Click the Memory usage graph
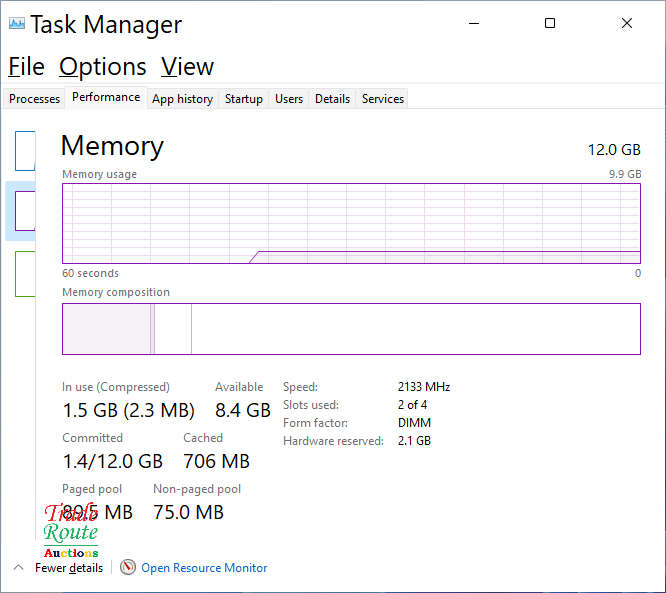The image size is (666, 593). (x=351, y=223)
